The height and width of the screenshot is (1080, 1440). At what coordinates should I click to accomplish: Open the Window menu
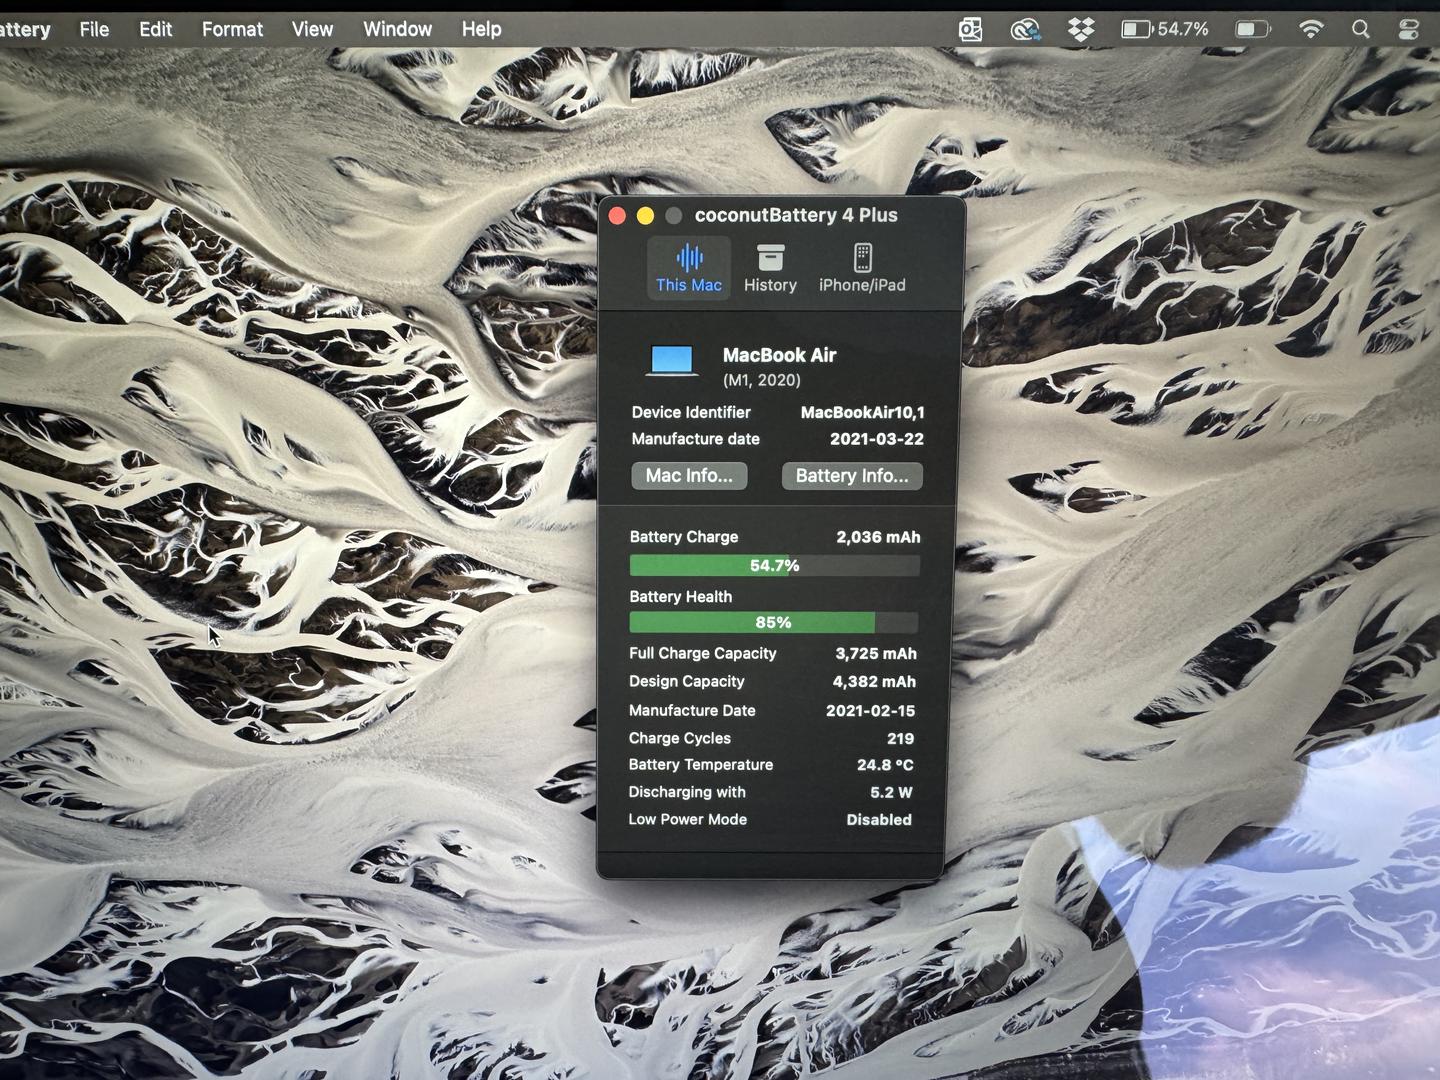tap(397, 29)
